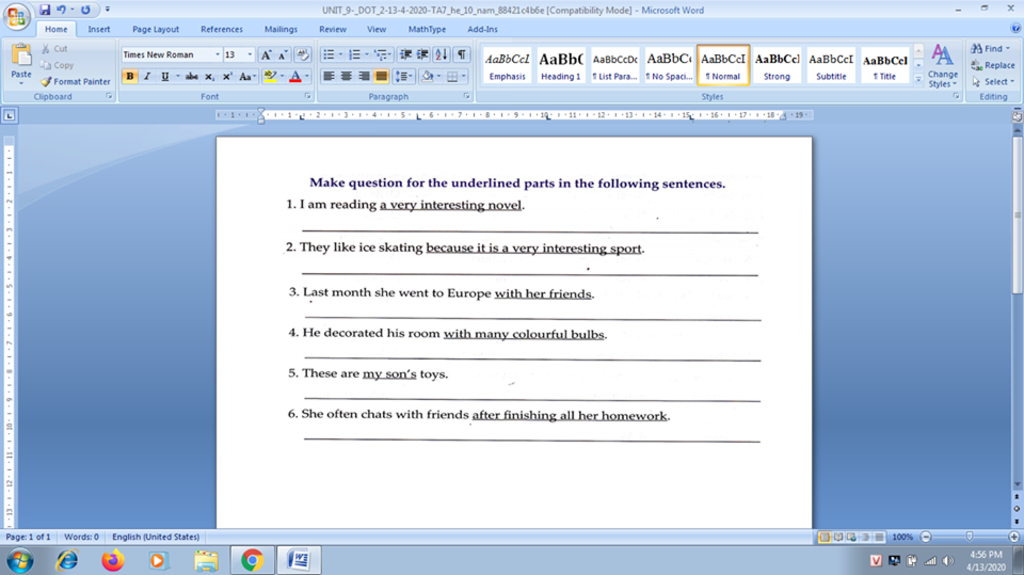Toggle Underline formatting
This screenshot has height=575, width=1024.
click(165, 76)
